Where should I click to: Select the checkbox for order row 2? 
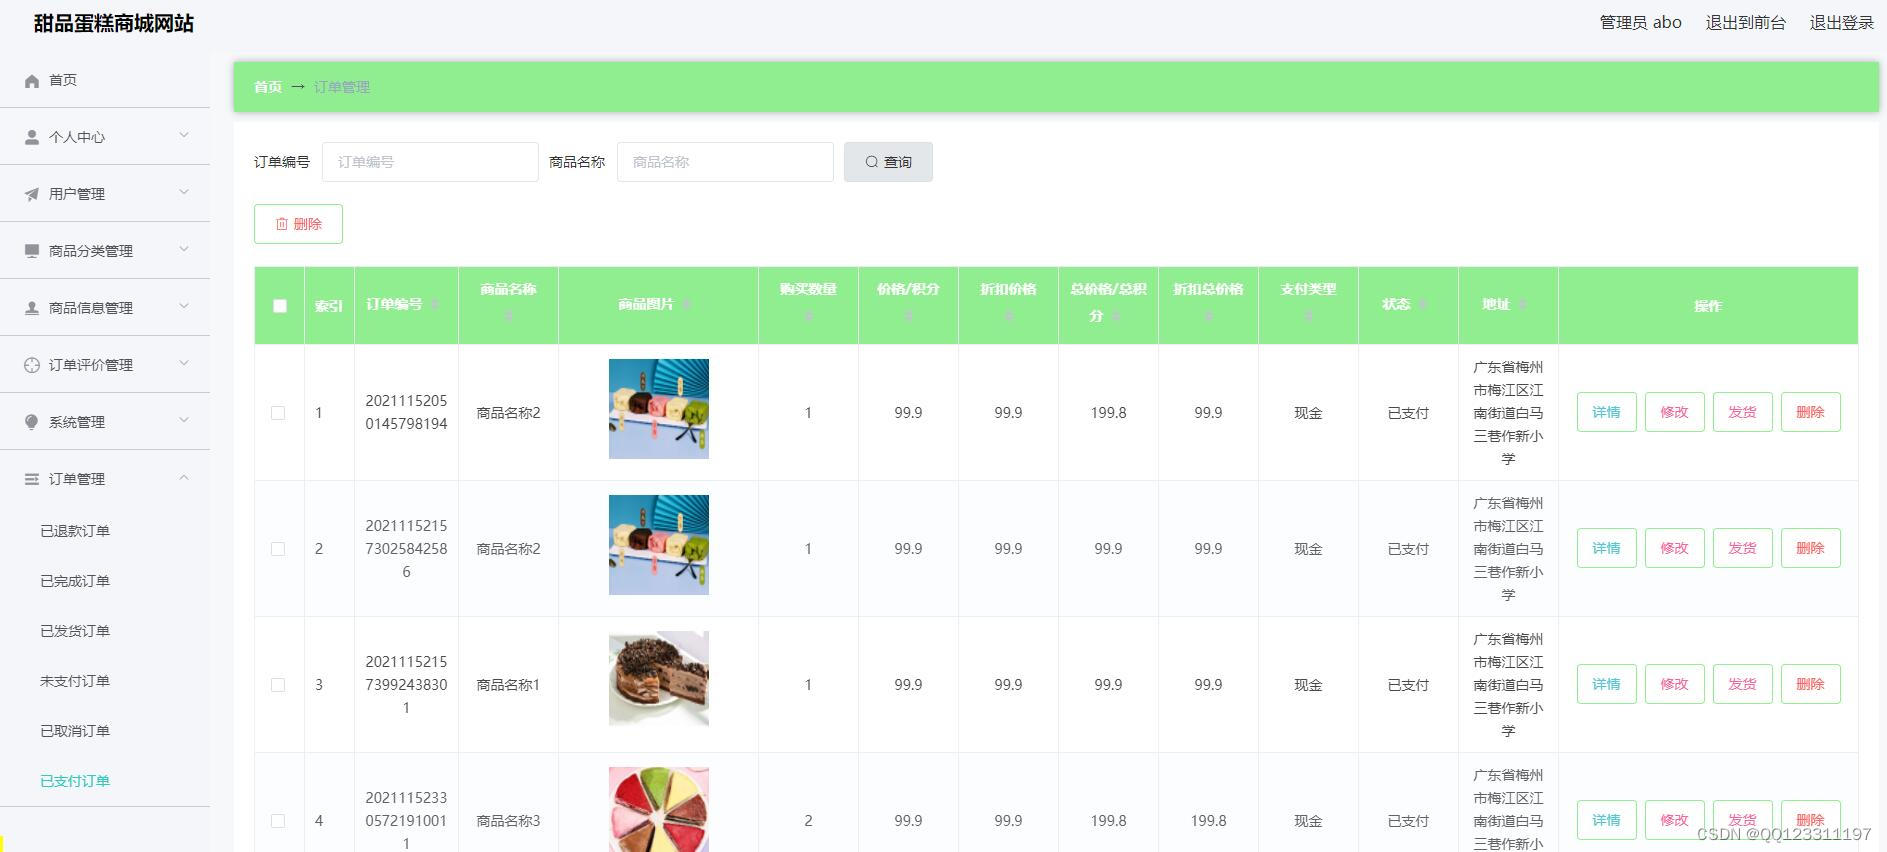tap(278, 549)
